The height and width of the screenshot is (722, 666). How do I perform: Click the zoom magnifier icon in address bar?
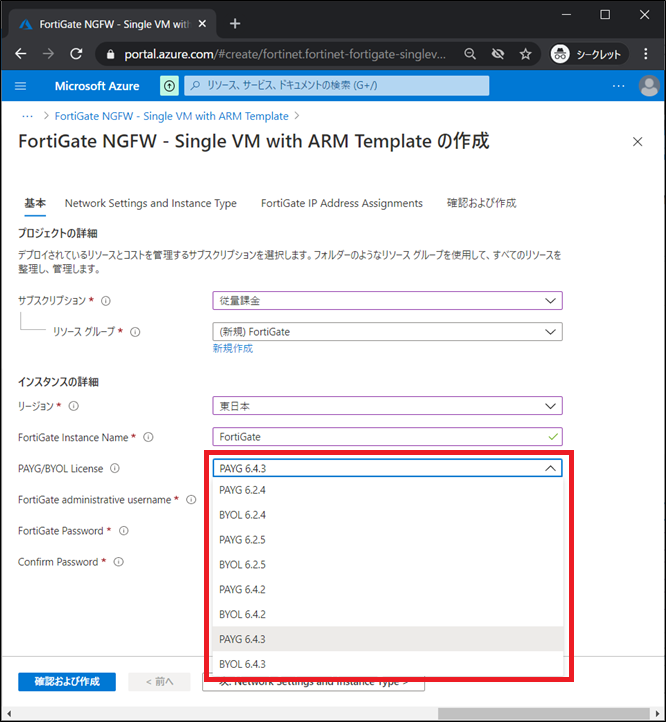tap(470, 54)
